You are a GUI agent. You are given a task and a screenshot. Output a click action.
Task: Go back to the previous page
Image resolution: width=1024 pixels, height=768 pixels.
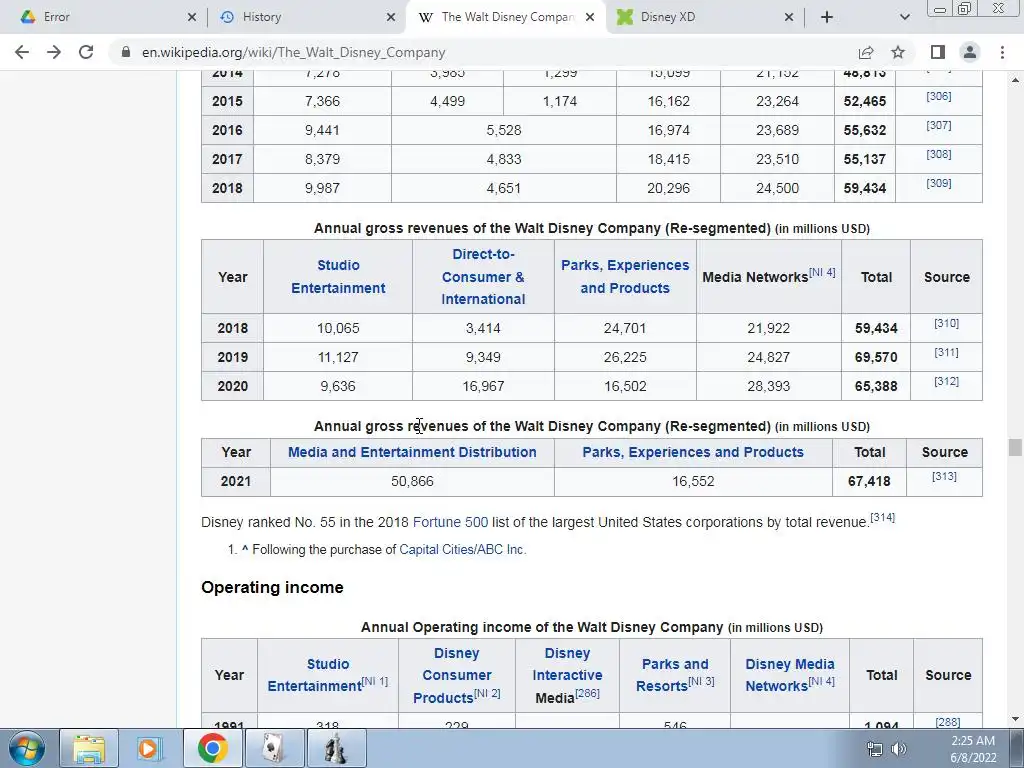22,52
